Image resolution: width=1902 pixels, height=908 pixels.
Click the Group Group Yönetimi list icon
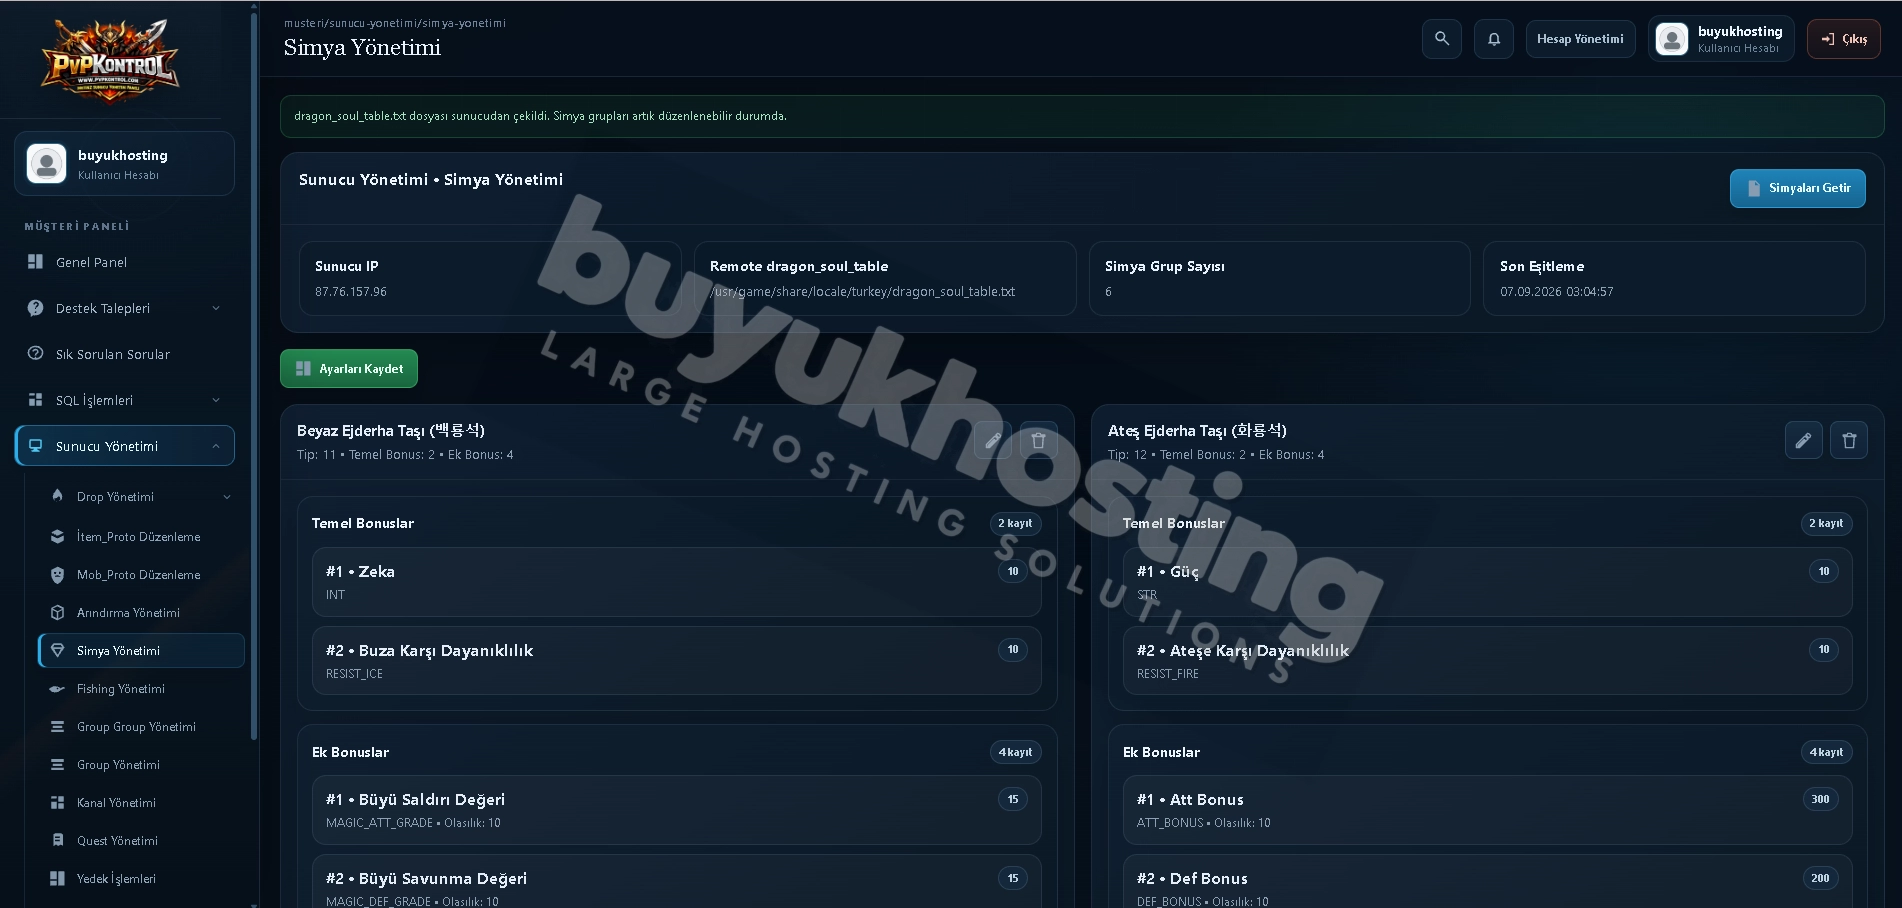click(x=58, y=727)
